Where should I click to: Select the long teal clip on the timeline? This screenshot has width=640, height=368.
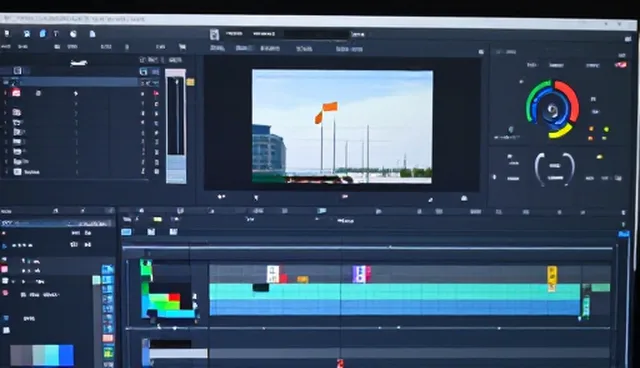pyautogui.click(x=394, y=291)
